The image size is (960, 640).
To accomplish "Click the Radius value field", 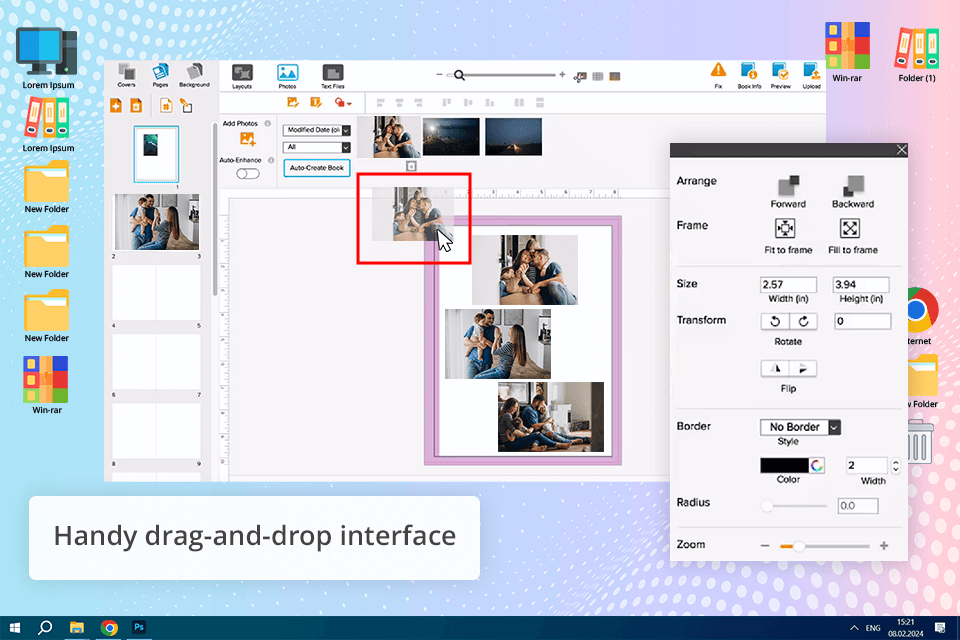I will coord(858,506).
